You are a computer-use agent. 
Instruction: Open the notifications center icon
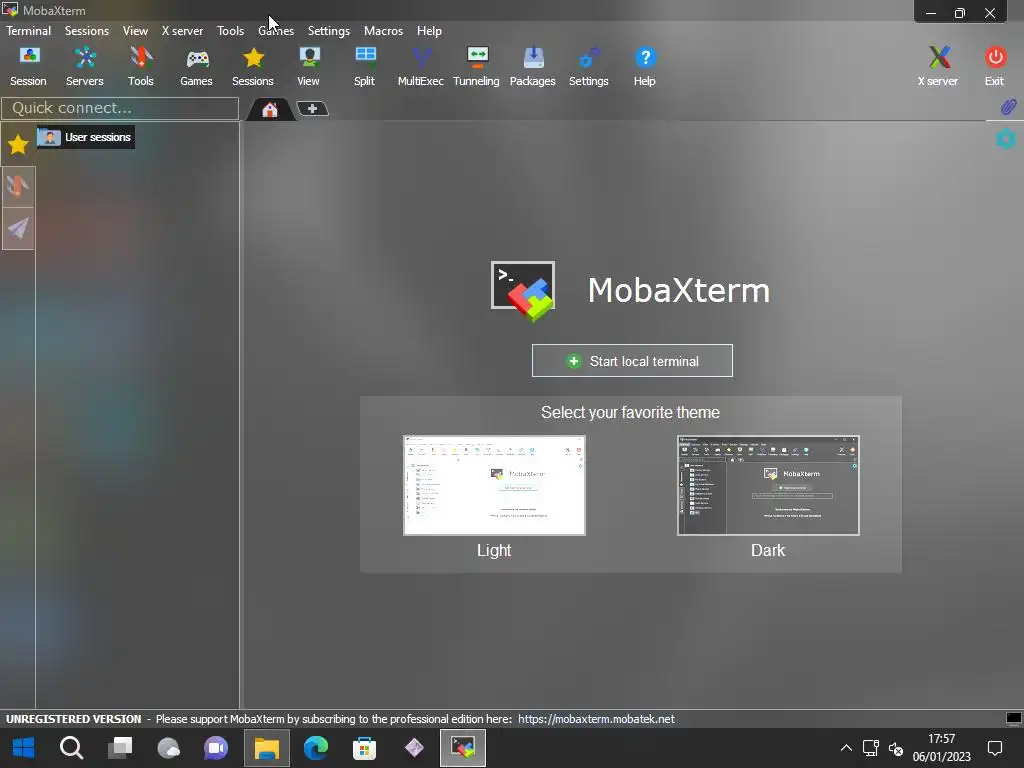click(x=995, y=748)
